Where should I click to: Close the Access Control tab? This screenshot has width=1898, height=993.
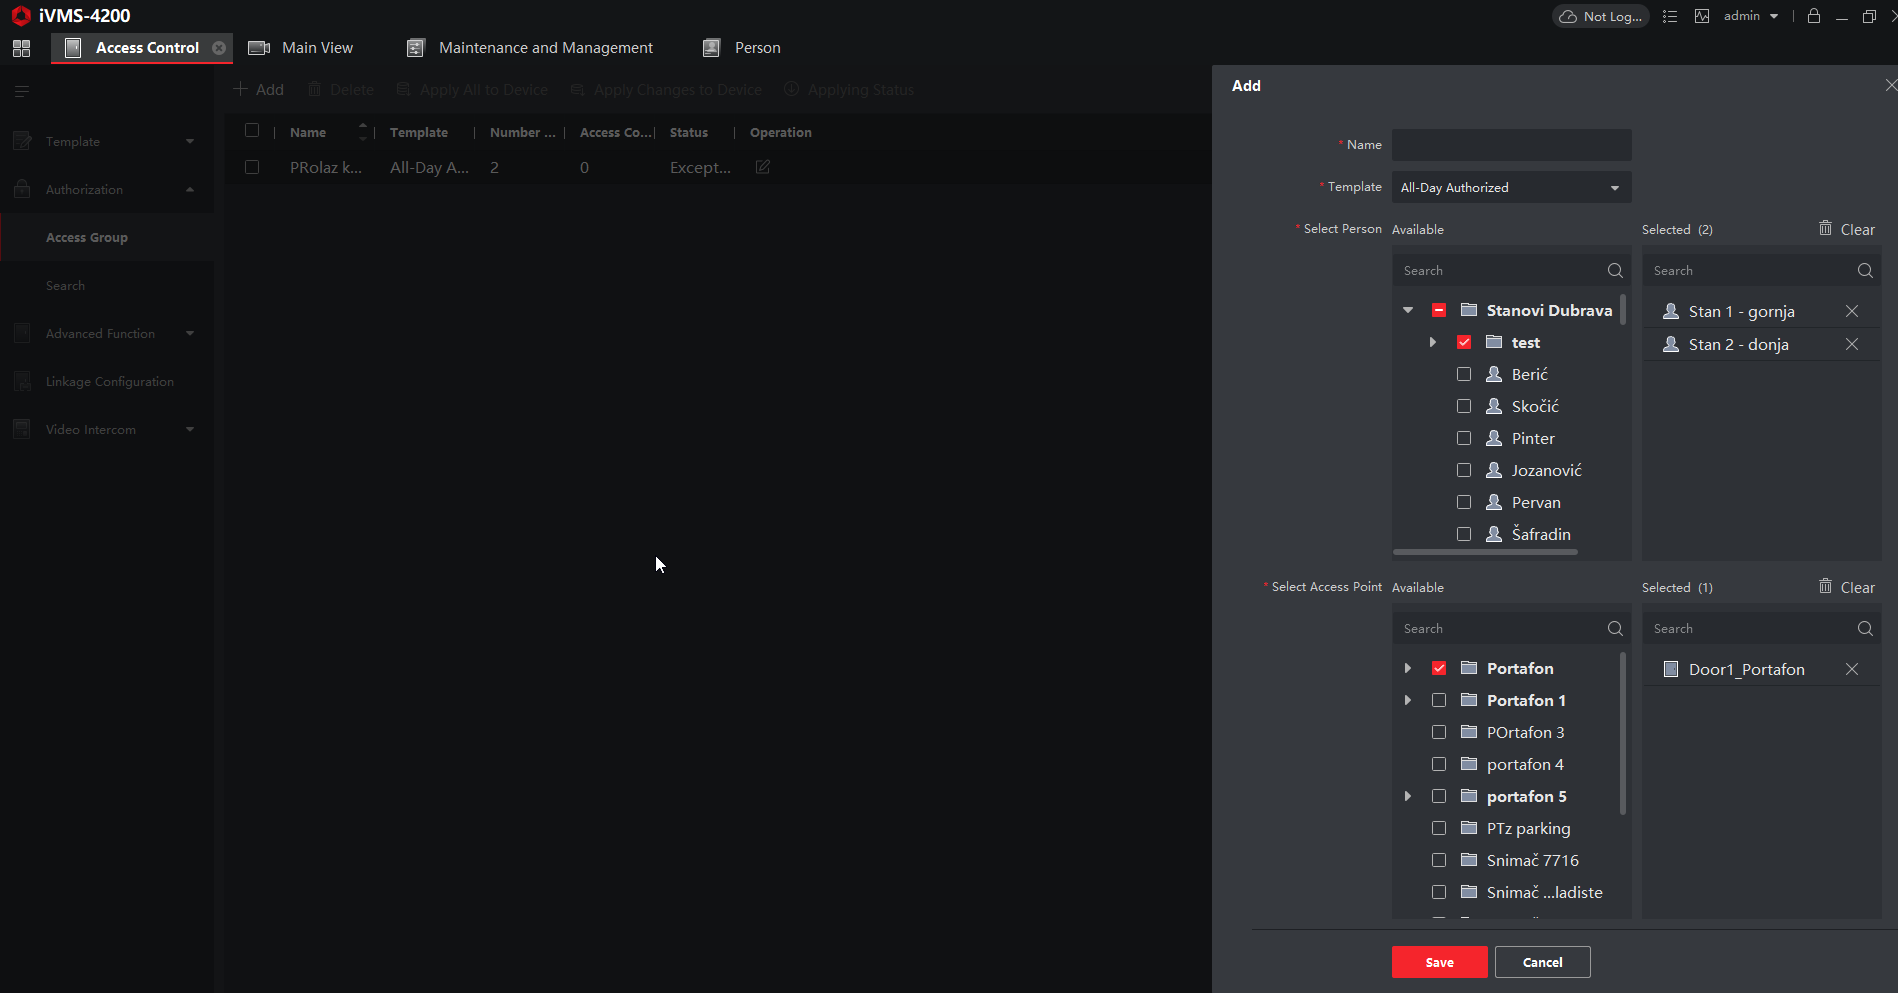(219, 48)
